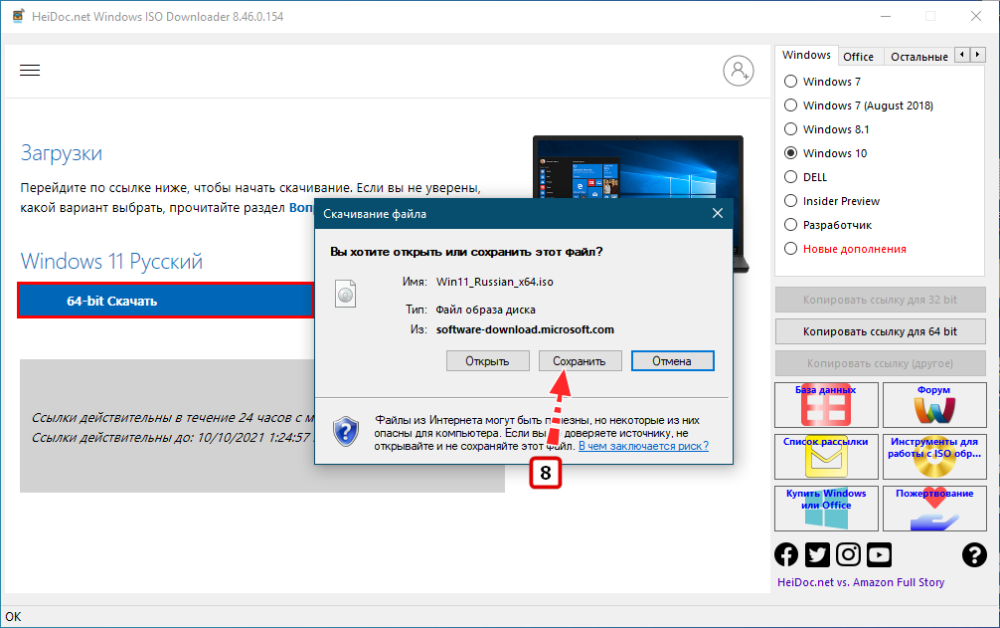Open the Instagram page icon

[848, 555]
